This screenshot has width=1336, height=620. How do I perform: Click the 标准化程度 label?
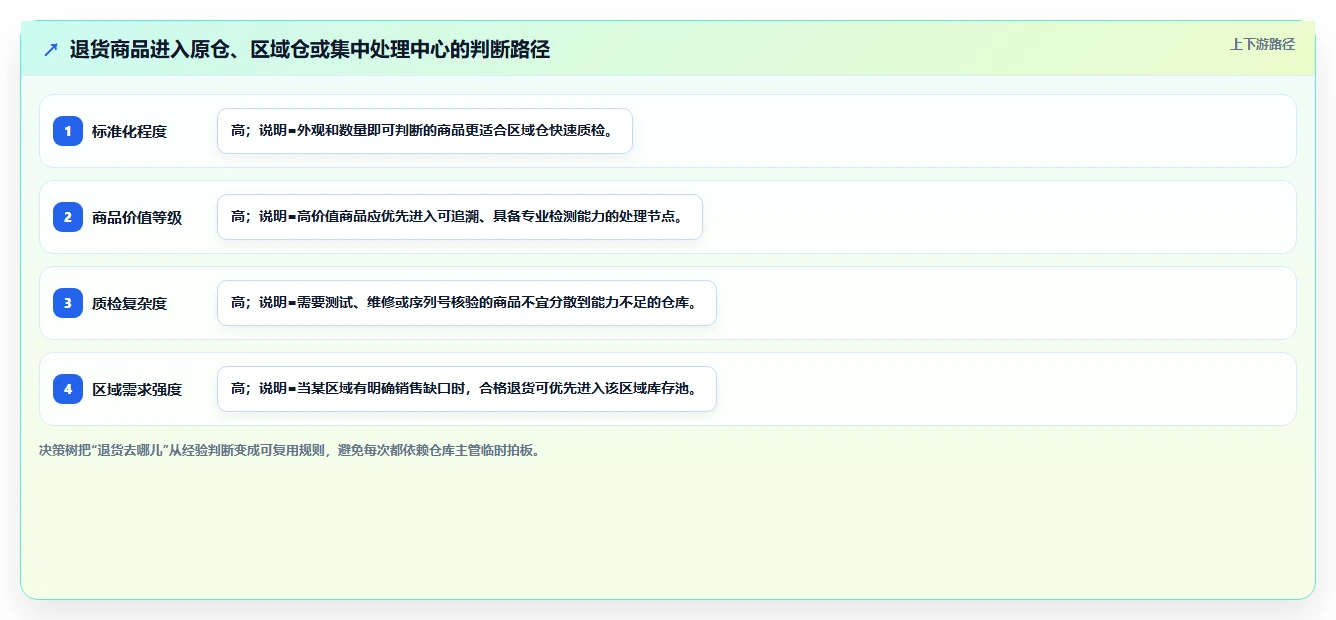click(129, 131)
